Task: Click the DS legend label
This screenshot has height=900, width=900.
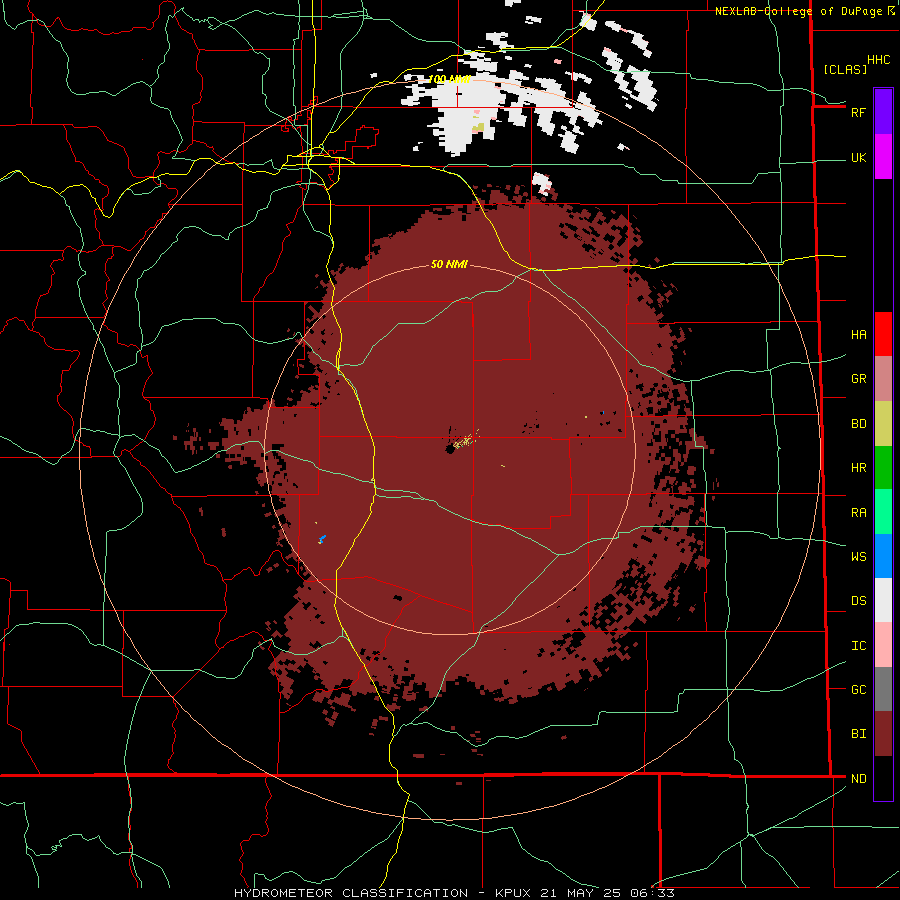Action: (858, 601)
